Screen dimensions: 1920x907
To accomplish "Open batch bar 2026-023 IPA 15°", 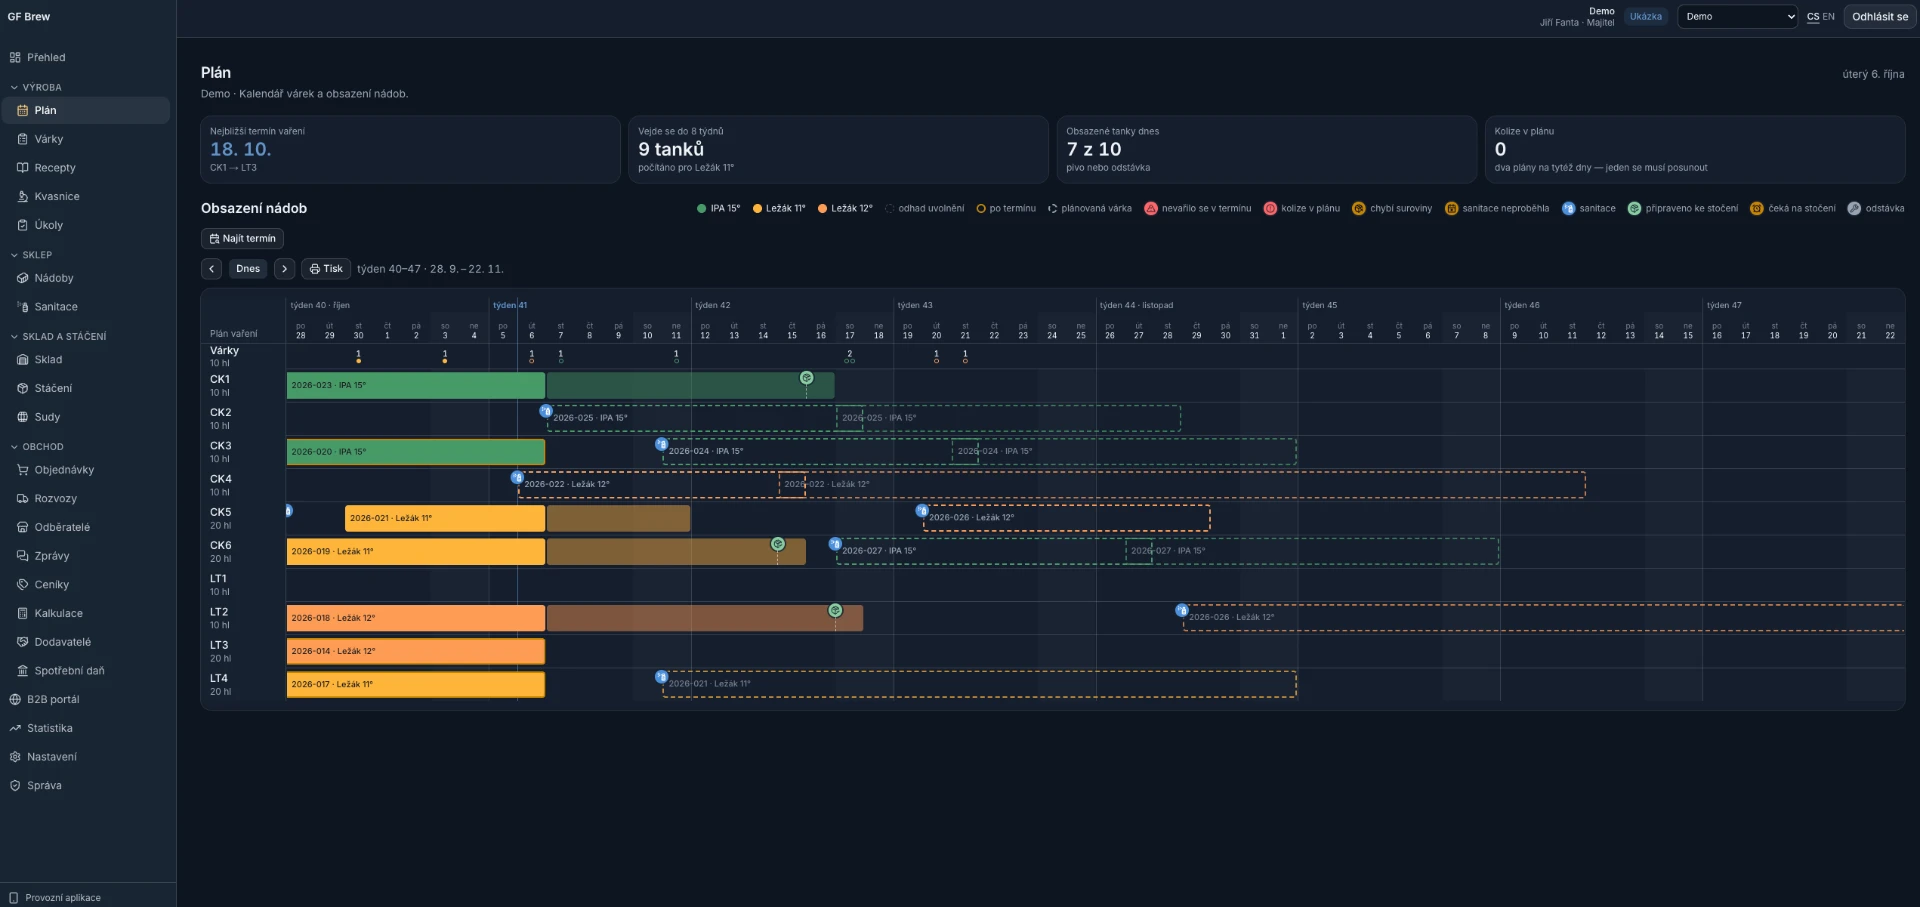I will coord(416,385).
